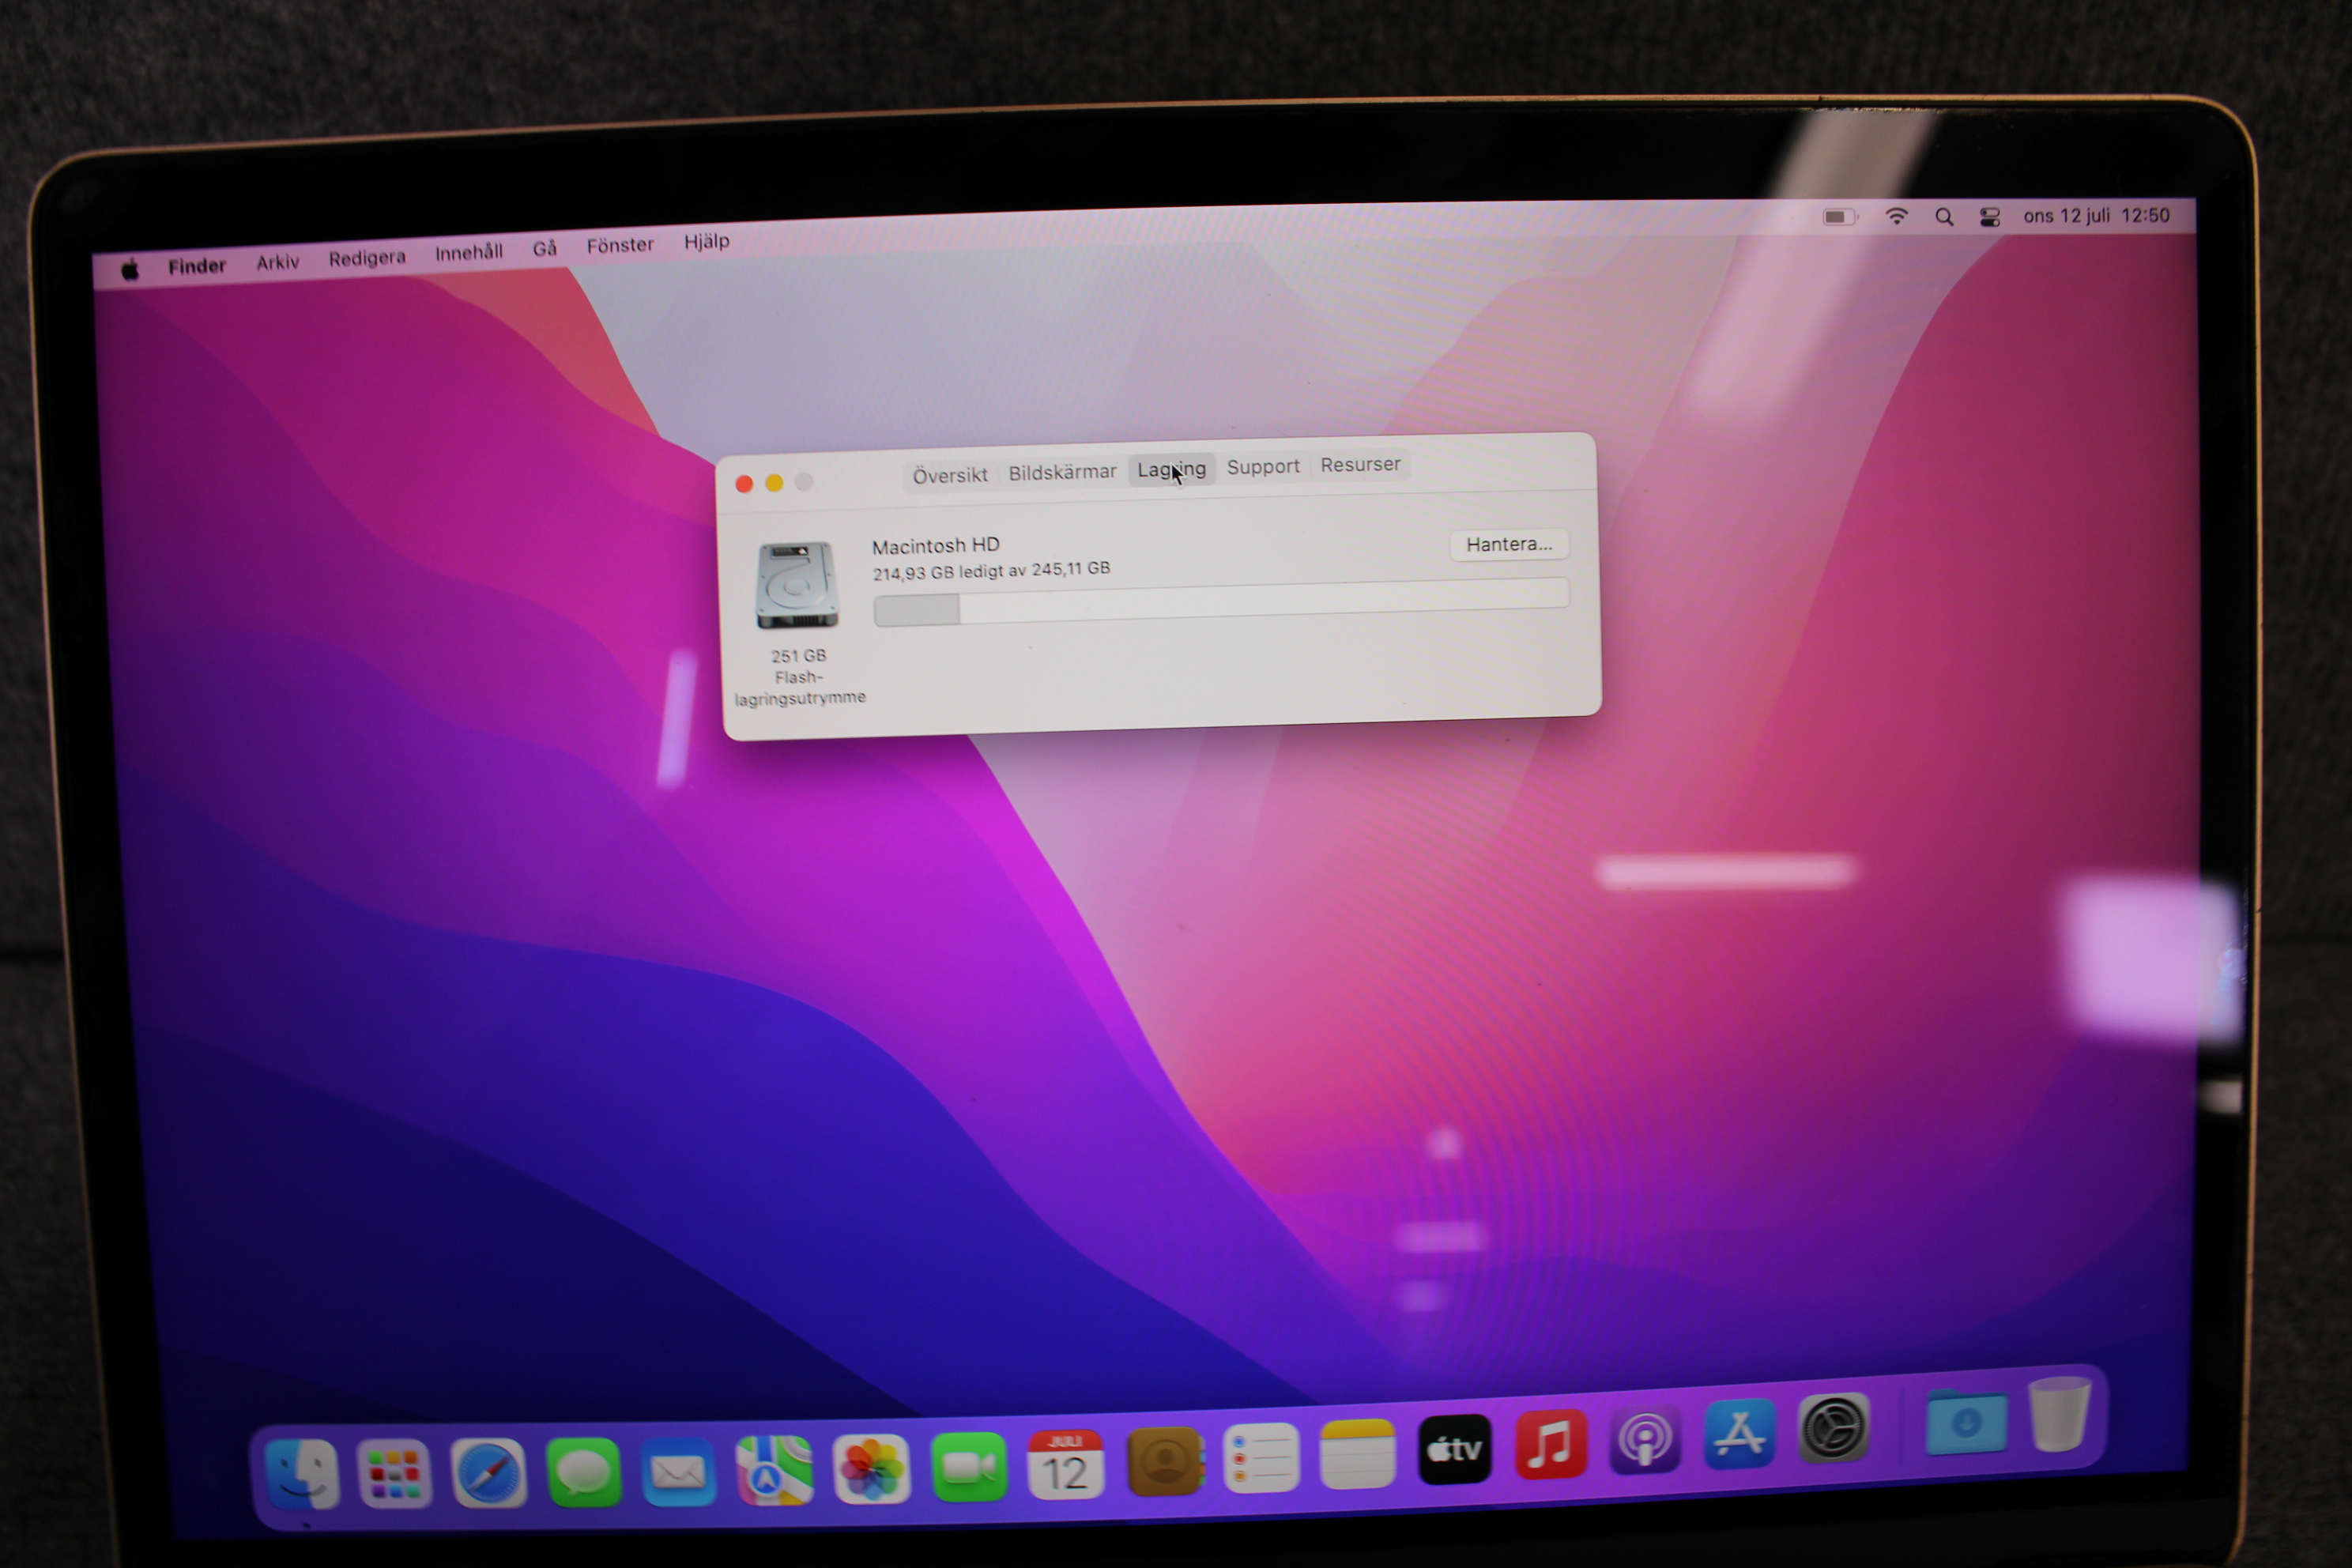The height and width of the screenshot is (1568, 2352).
Task: Open the Apple menu
Action: coord(130,269)
